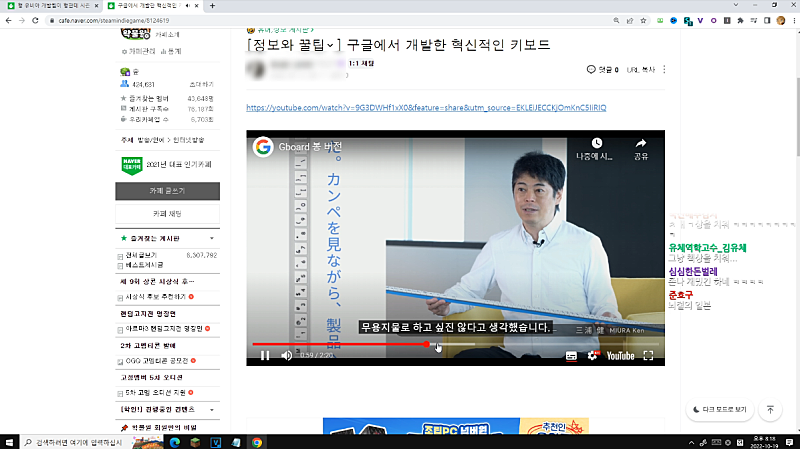This screenshot has width=800, height=449.
Task: Click the purple V extension icon
Action: [x=701, y=20]
